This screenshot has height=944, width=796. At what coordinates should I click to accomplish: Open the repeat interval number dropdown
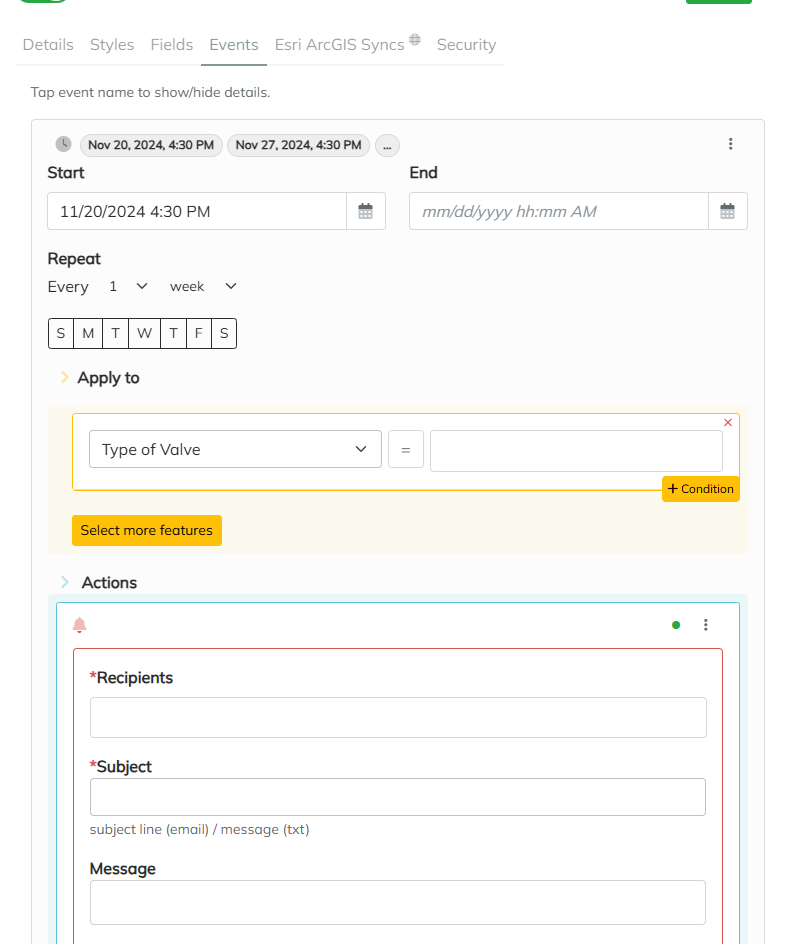click(x=127, y=286)
